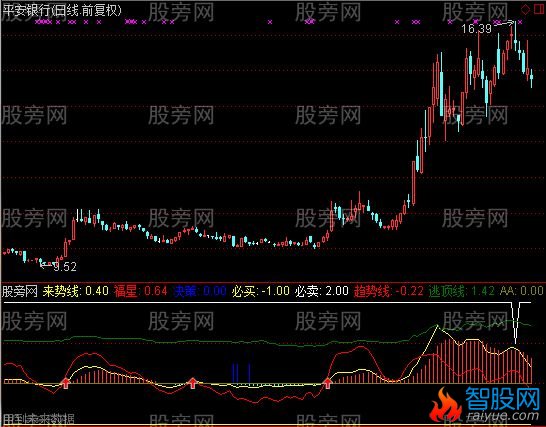The height and width of the screenshot is (427, 546).
Task: Click the 用到未来数据 warning text
Action: pyautogui.click(x=38, y=419)
